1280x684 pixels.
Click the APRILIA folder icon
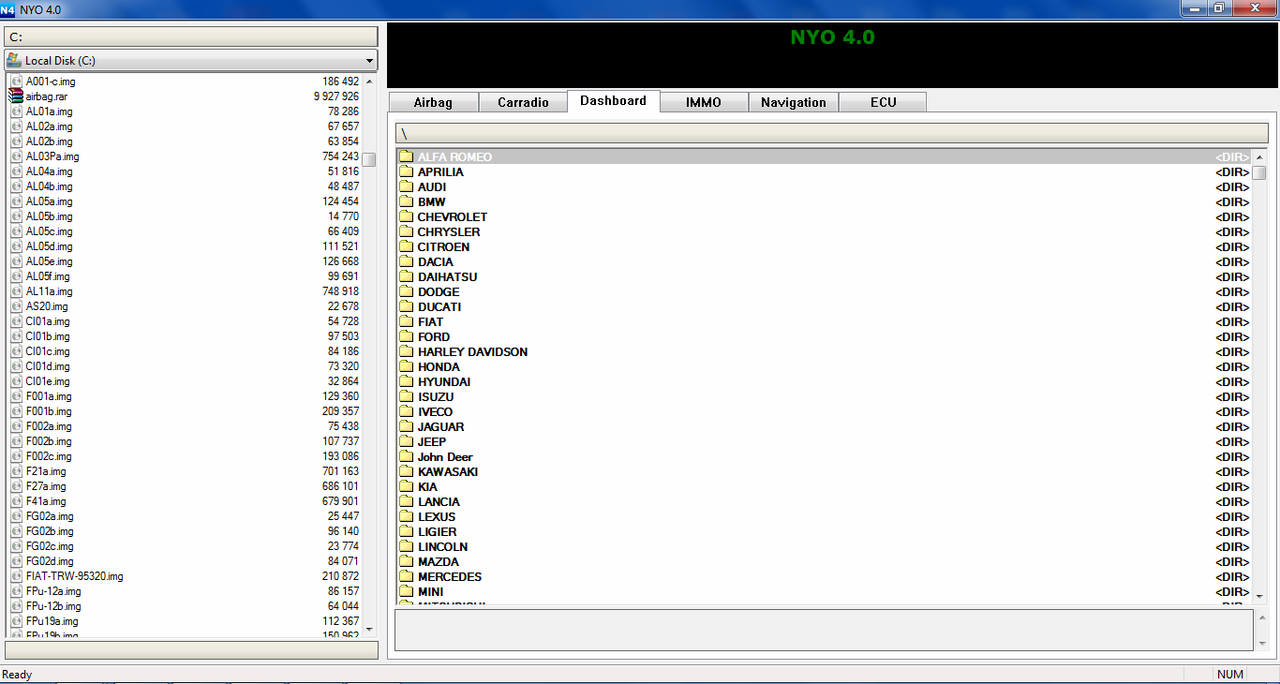pyautogui.click(x=406, y=172)
